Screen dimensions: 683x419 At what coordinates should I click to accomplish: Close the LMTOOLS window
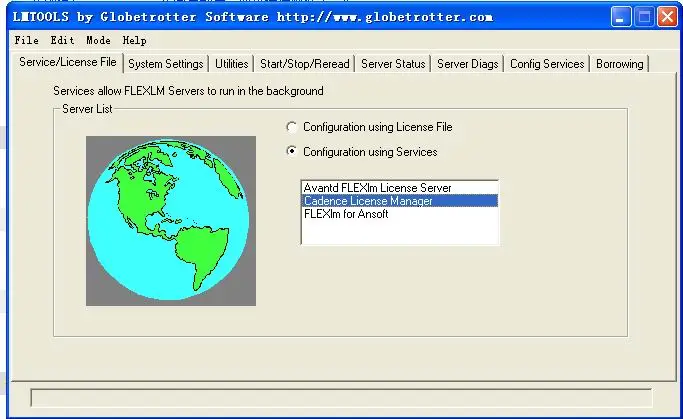(667, 17)
